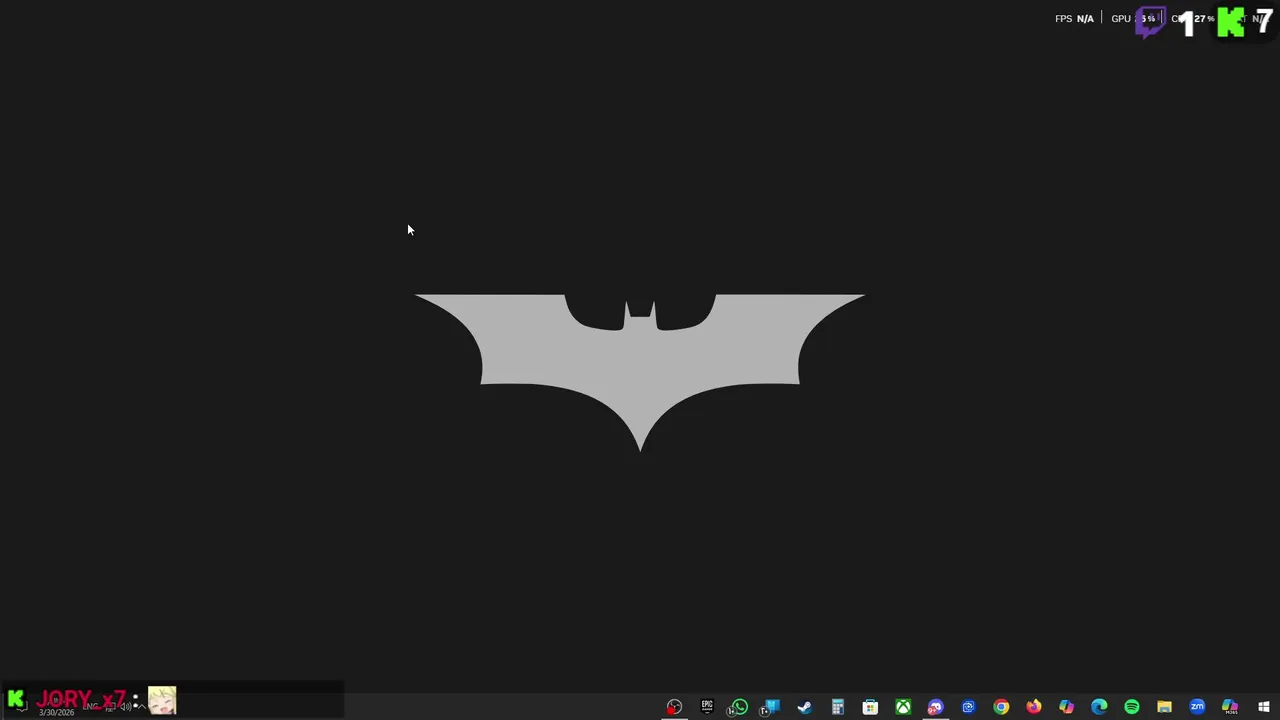Open Microsoft Copilot icon
The height and width of the screenshot is (720, 1280).
[x=1066, y=707]
